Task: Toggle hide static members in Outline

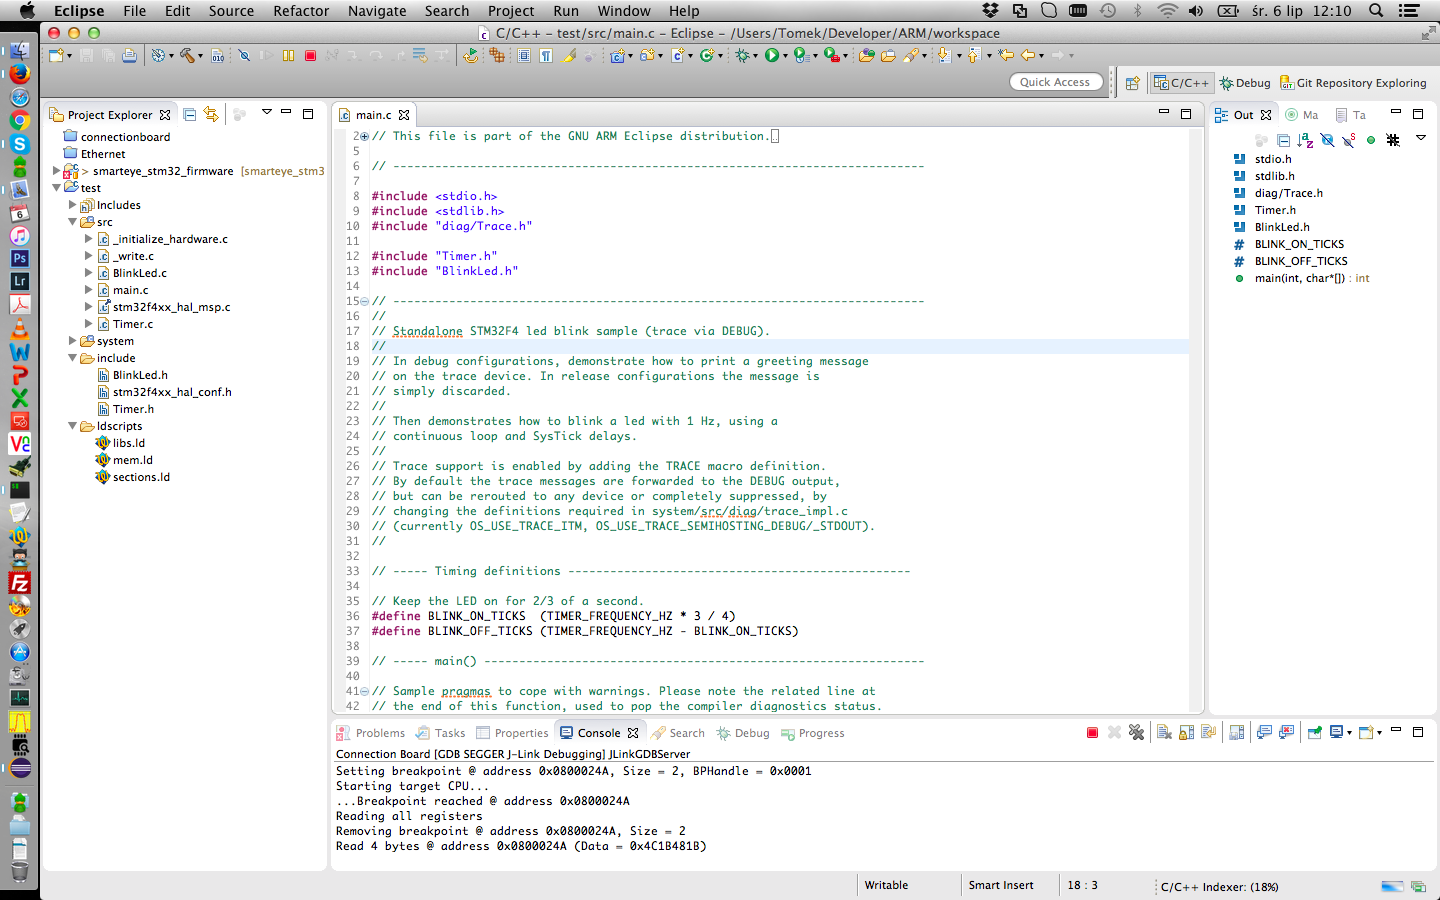Action: (x=1349, y=141)
